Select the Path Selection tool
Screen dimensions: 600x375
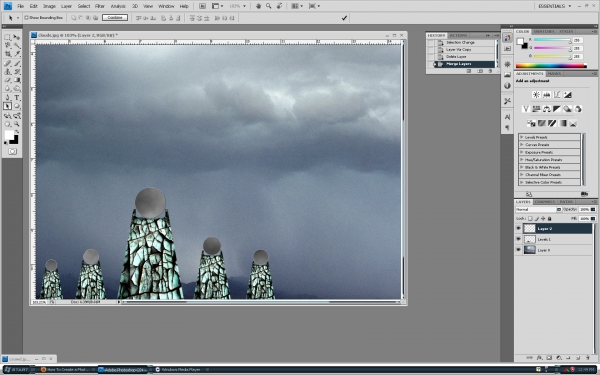(7, 106)
